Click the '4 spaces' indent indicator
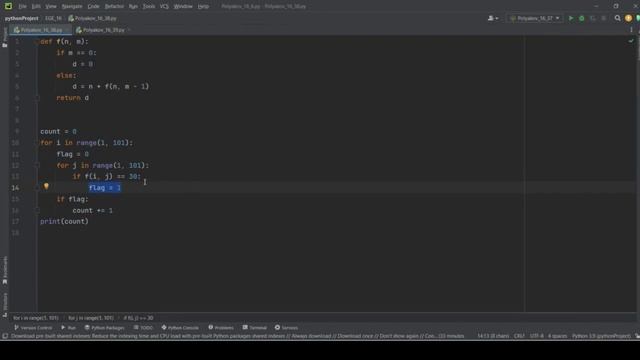640x360 pixels. tap(558, 336)
